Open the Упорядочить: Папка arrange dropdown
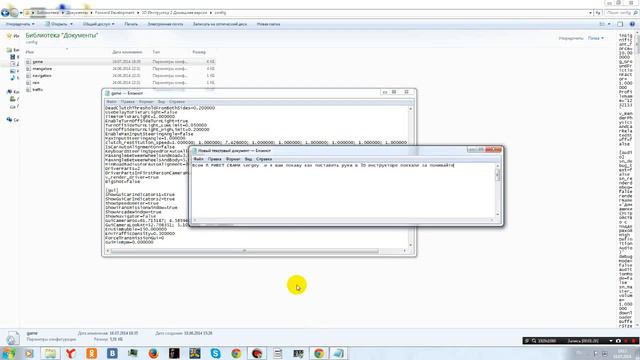Image resolution: width=640 pixels, height=360 pixels. 596,38
